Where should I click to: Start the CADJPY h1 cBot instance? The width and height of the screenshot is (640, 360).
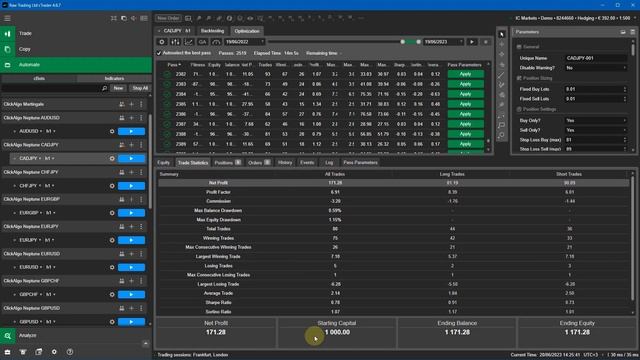pos(131,158)
